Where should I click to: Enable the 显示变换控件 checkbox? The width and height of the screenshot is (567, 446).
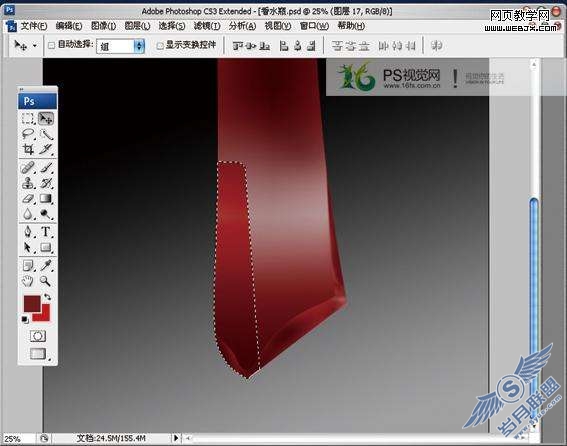160,46
